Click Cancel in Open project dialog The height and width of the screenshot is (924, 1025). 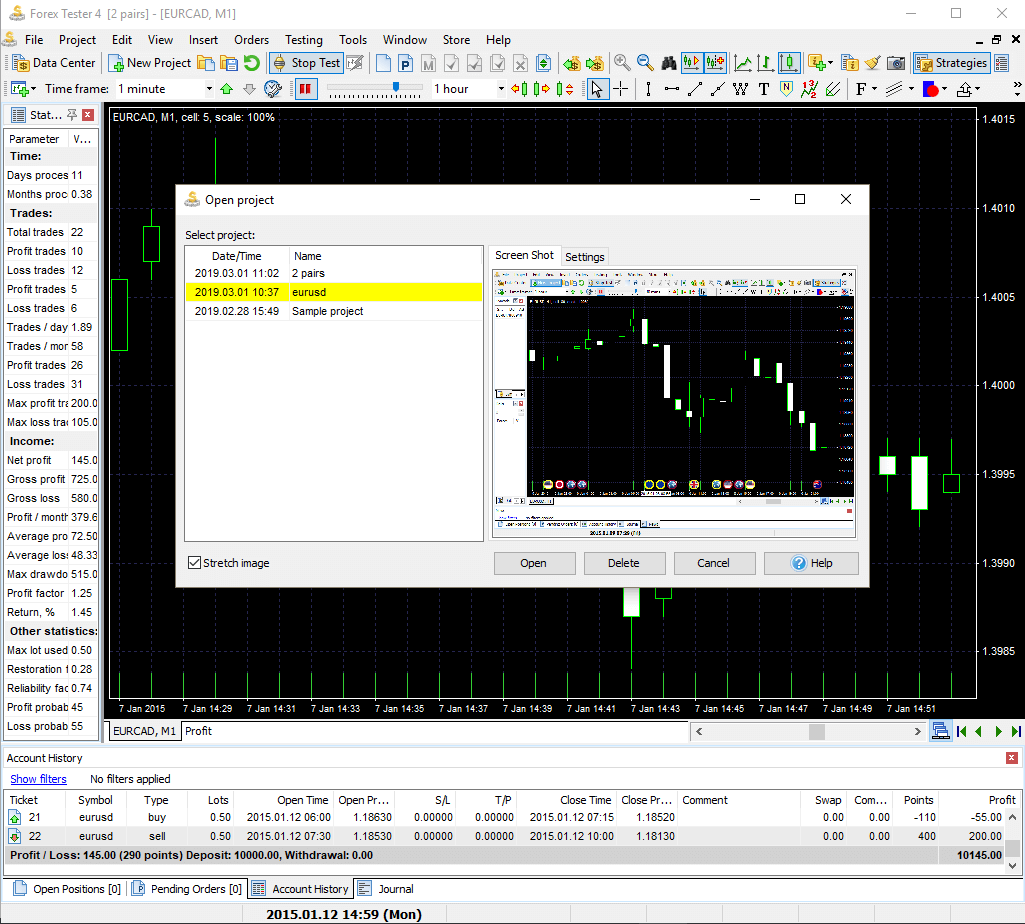pos(714,563)
